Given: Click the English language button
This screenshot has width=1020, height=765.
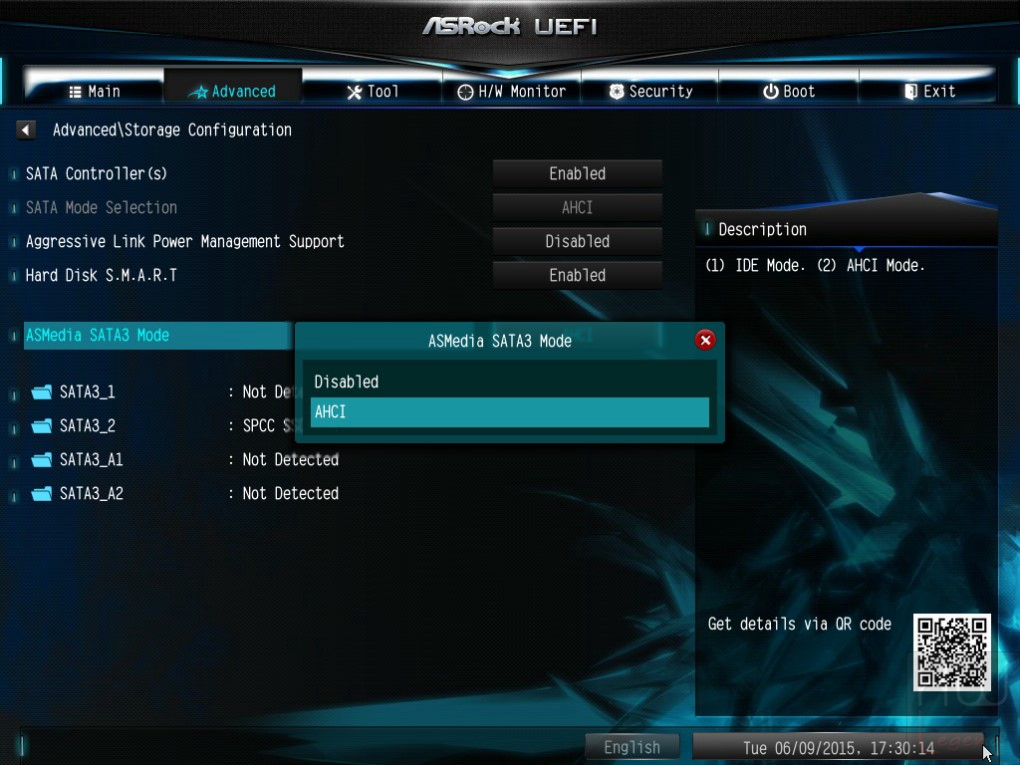Looking at the screenshot, I should click(632, 747).
